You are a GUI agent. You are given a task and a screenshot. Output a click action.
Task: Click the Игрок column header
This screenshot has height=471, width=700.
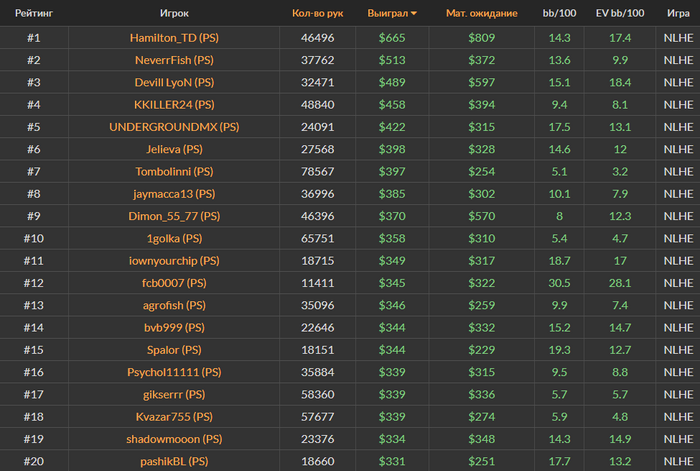(x=174, y=14)
